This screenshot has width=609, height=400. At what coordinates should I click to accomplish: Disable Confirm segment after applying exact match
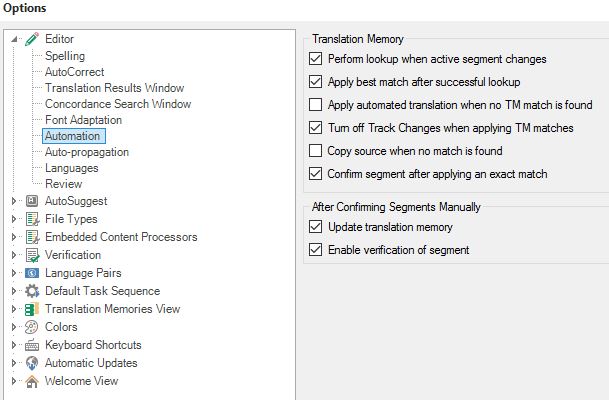click(x=315, y=174)
